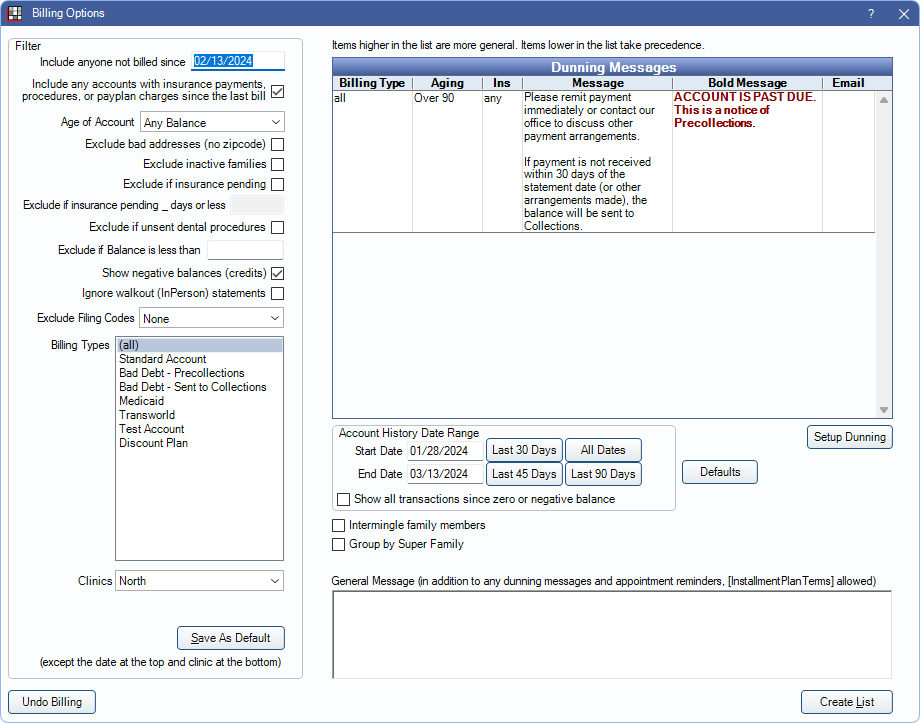Enable Intermingle family members

[x=338, y=525]
